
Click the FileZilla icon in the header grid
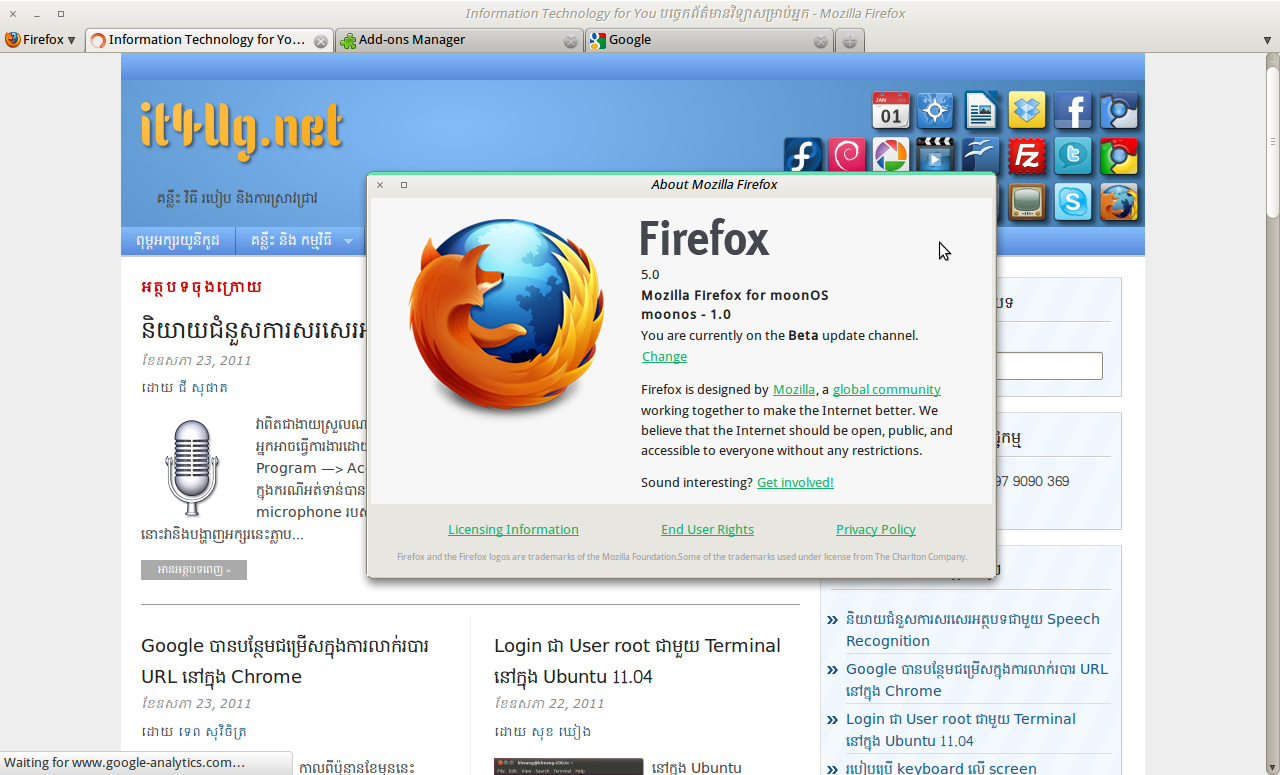tap(1027, 155)
